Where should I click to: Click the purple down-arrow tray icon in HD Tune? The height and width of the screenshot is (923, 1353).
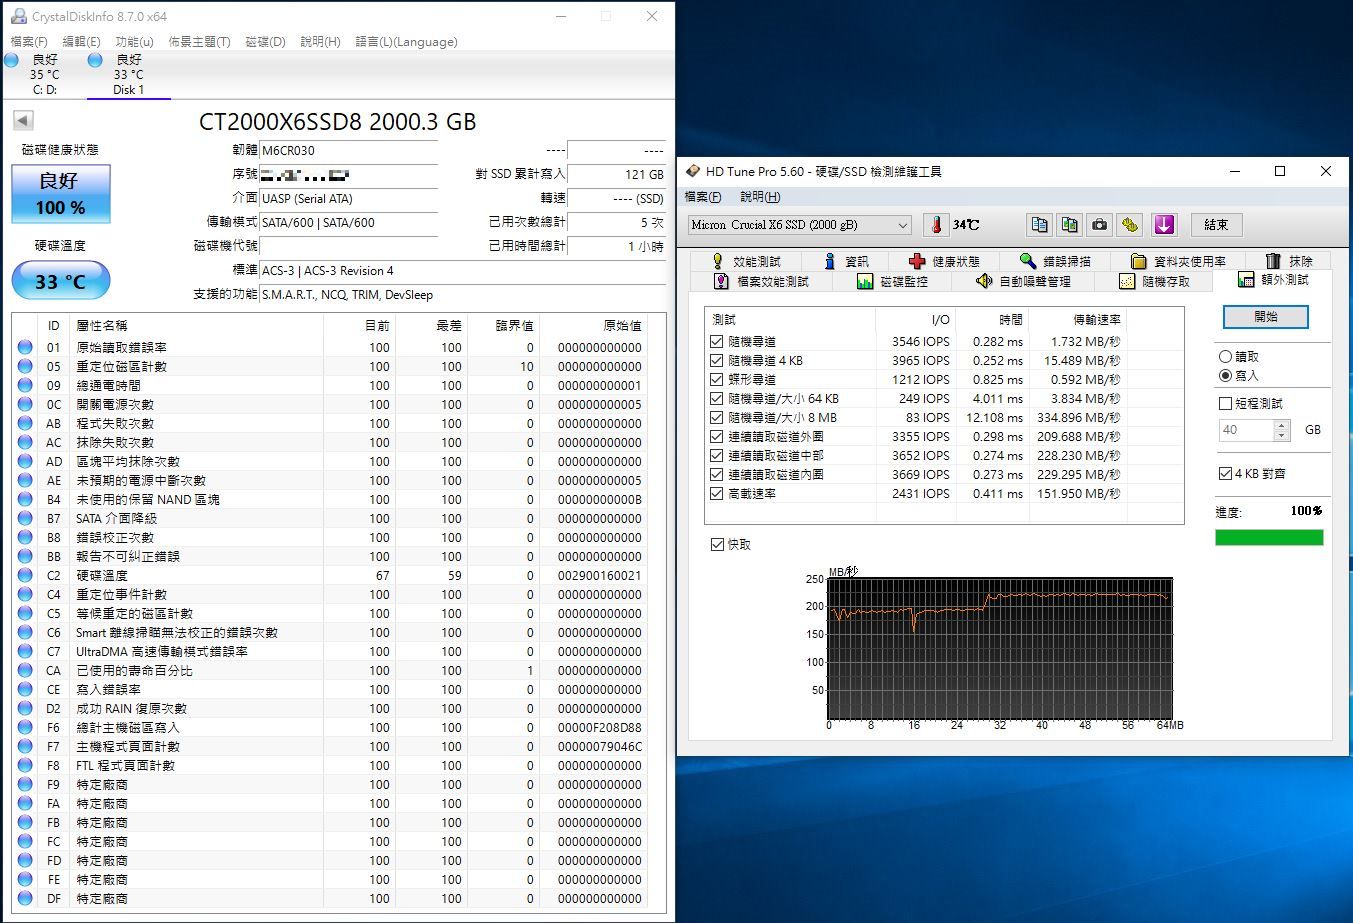(x=1164, y=225)
